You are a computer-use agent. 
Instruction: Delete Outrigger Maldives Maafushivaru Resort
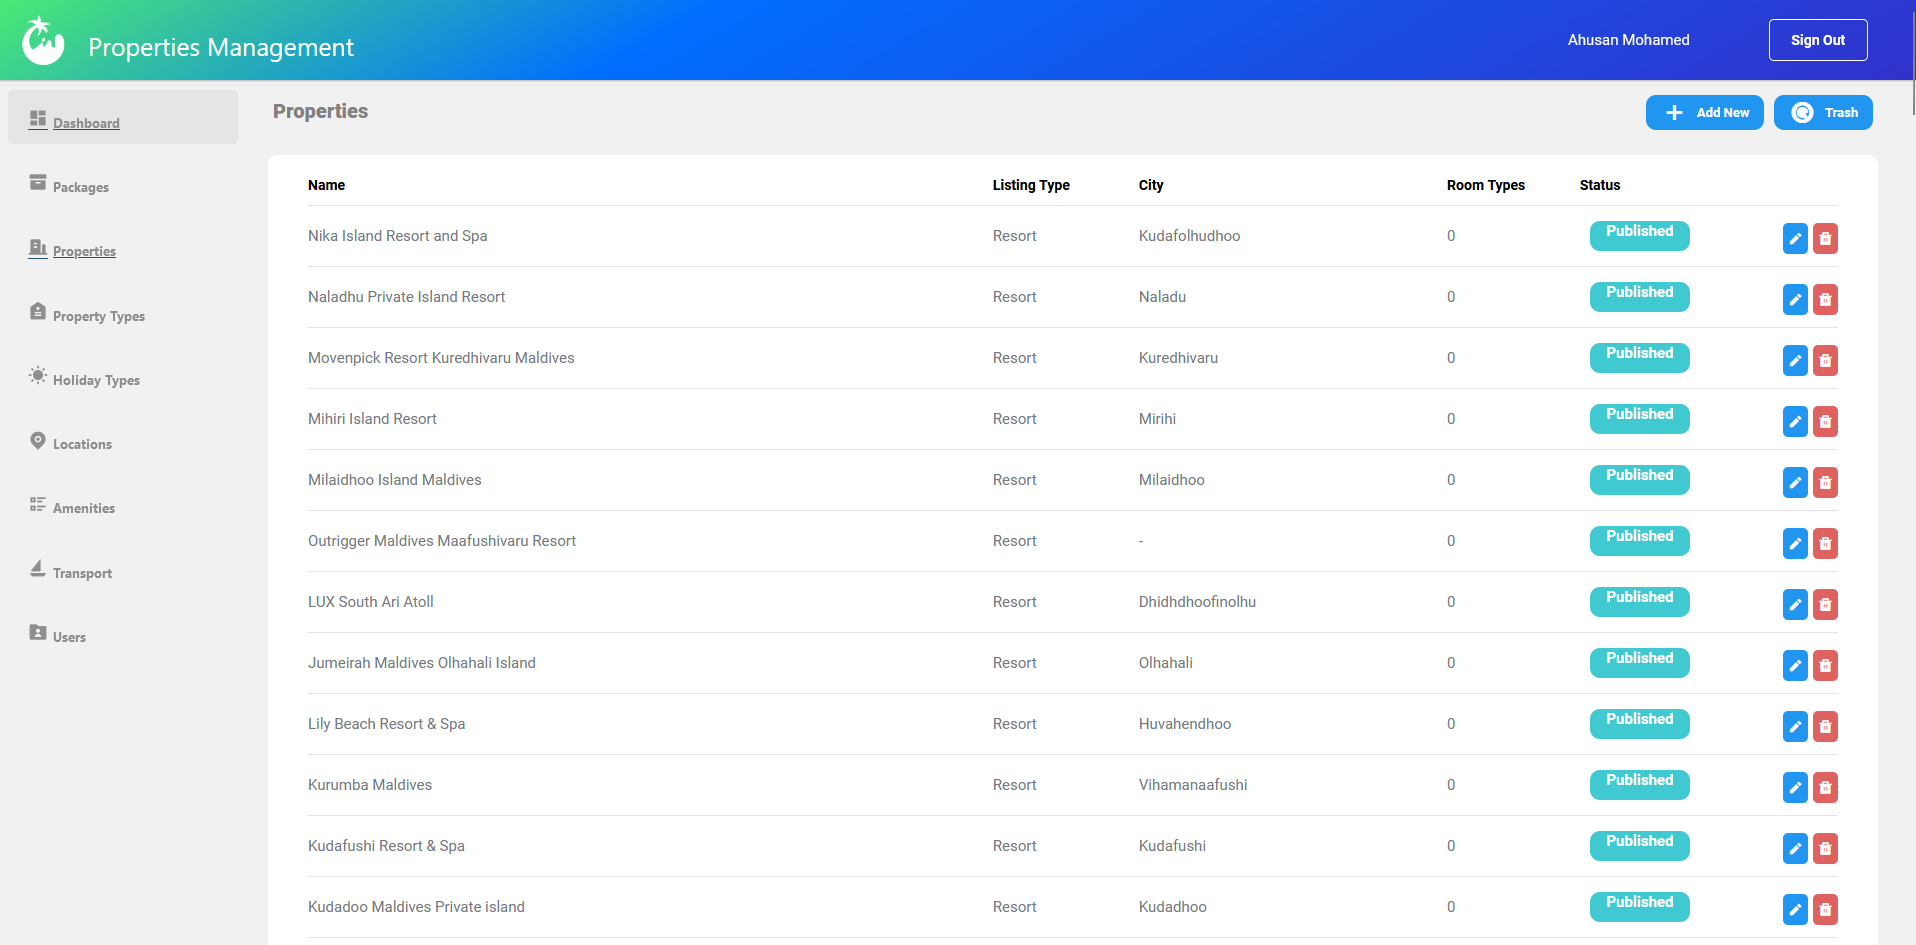[1825, 543]
